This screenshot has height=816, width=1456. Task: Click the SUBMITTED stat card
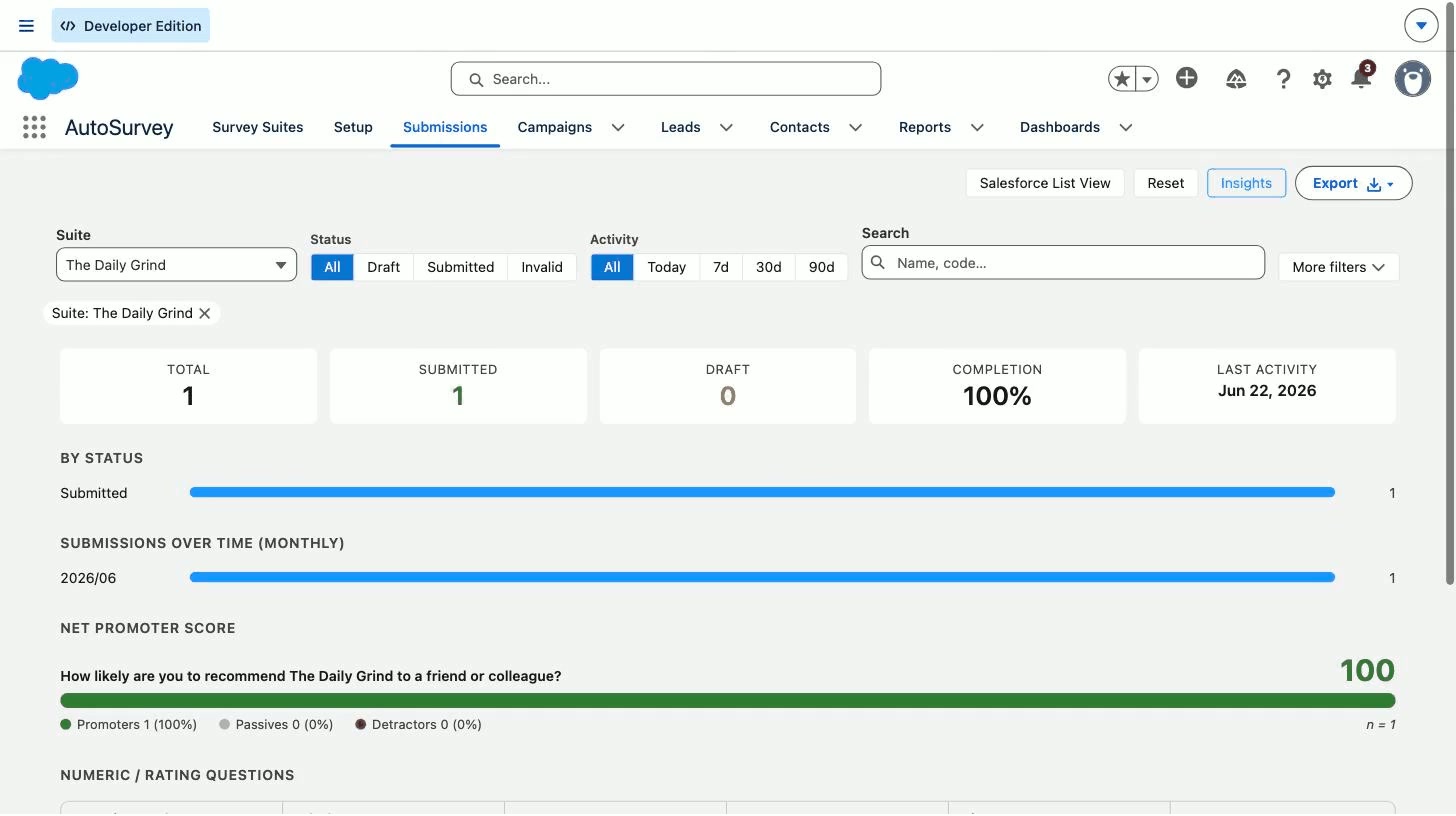point(458,386)
